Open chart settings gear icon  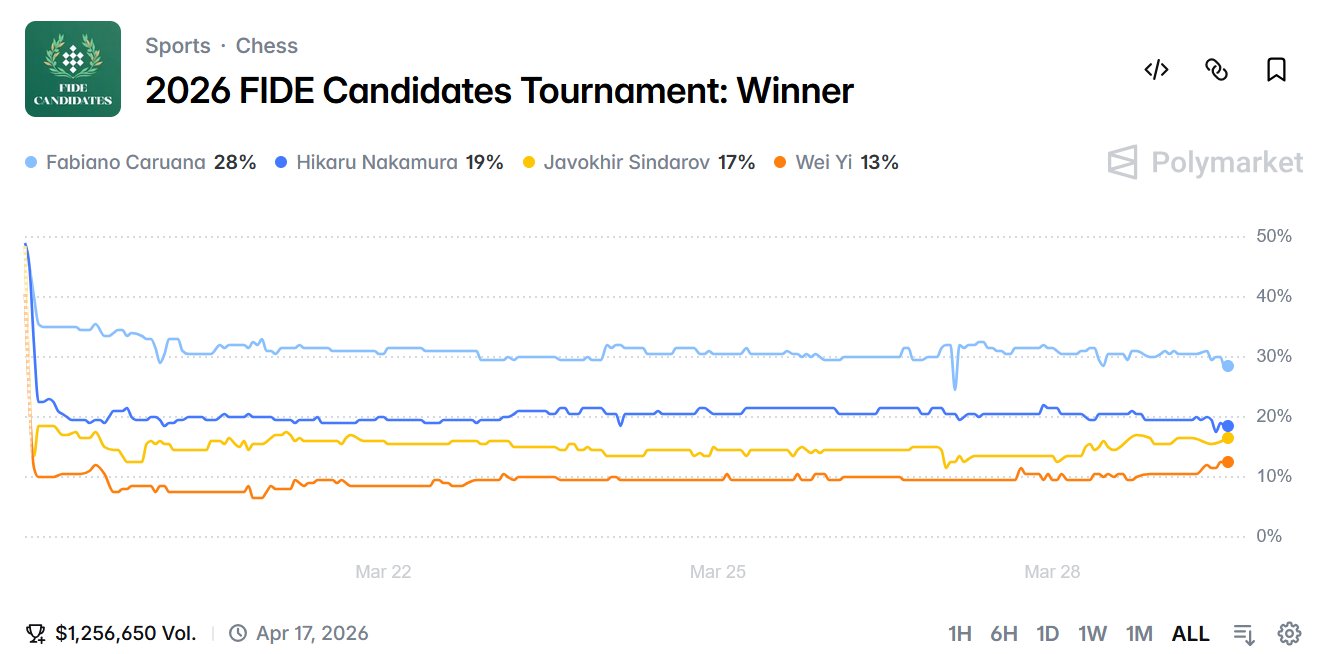[x=1289, y=633]
